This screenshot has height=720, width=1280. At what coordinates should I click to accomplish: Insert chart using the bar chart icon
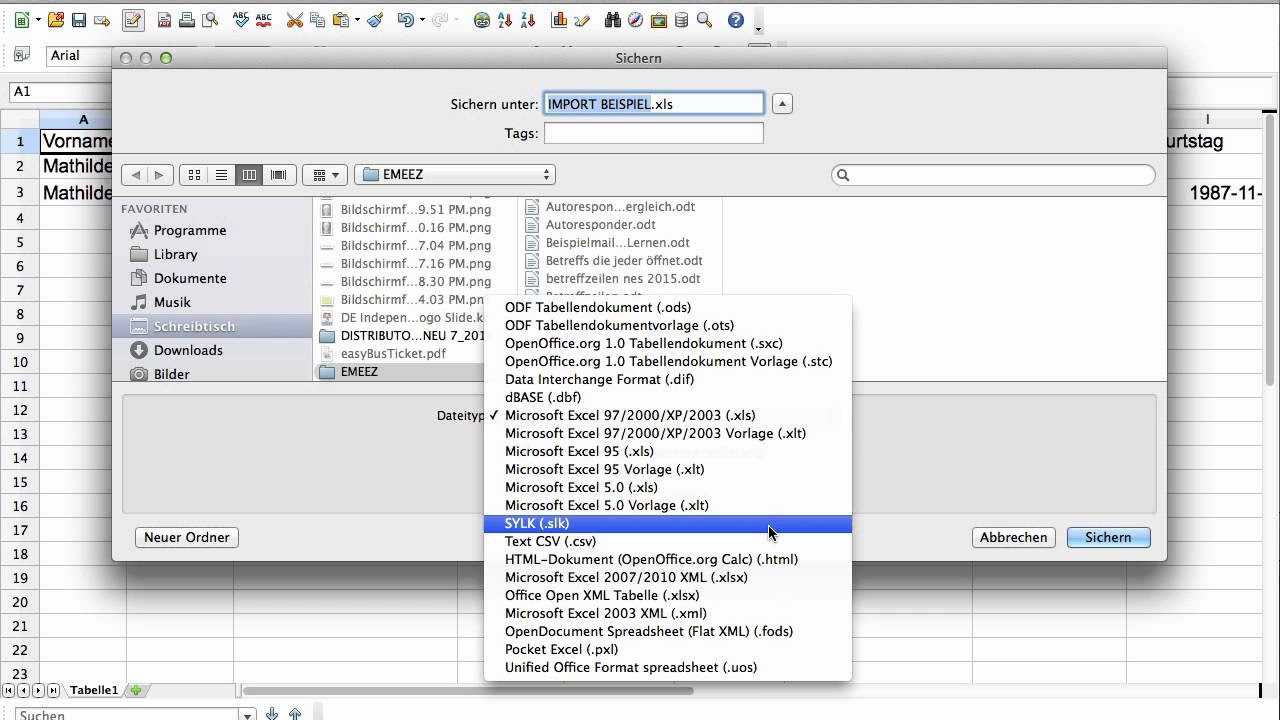coord(559,19)
